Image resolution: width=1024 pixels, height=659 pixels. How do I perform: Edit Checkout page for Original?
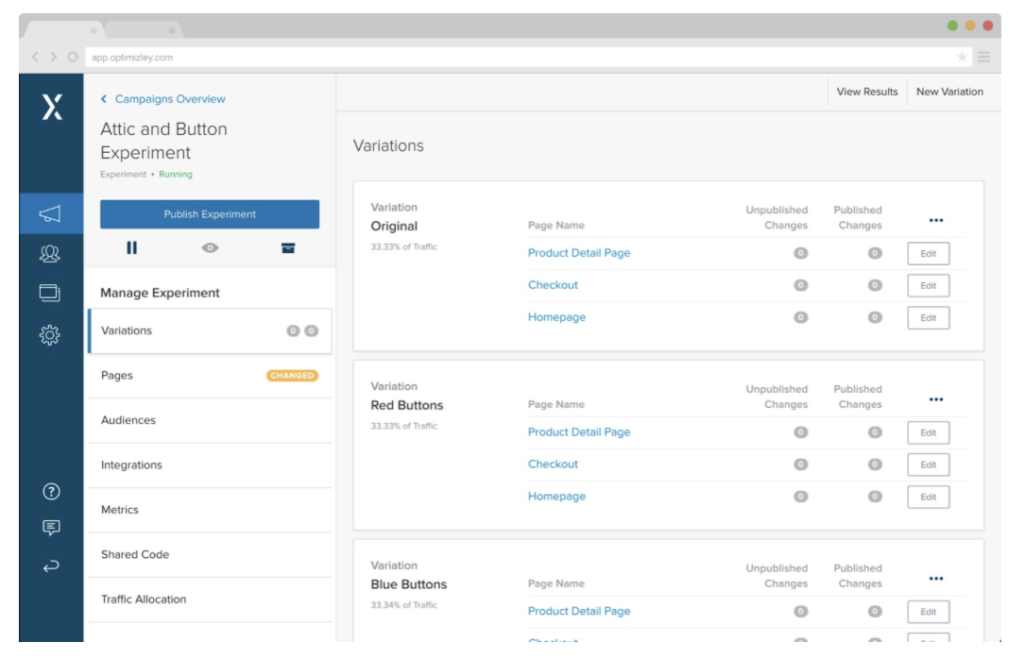928,286
